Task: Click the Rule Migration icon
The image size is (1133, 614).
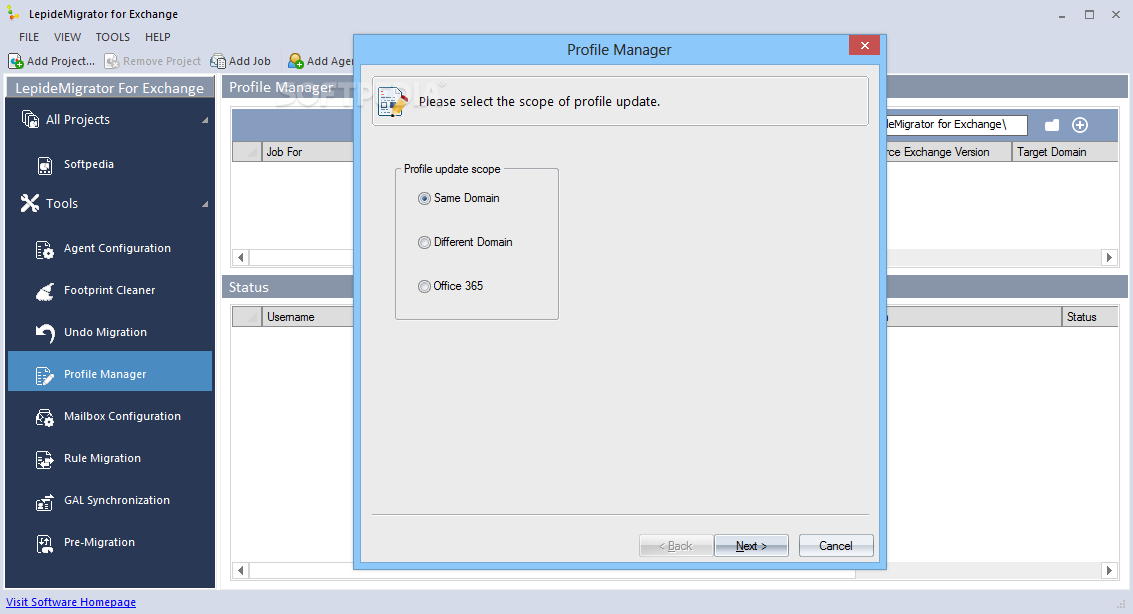Action: [45, 459]
